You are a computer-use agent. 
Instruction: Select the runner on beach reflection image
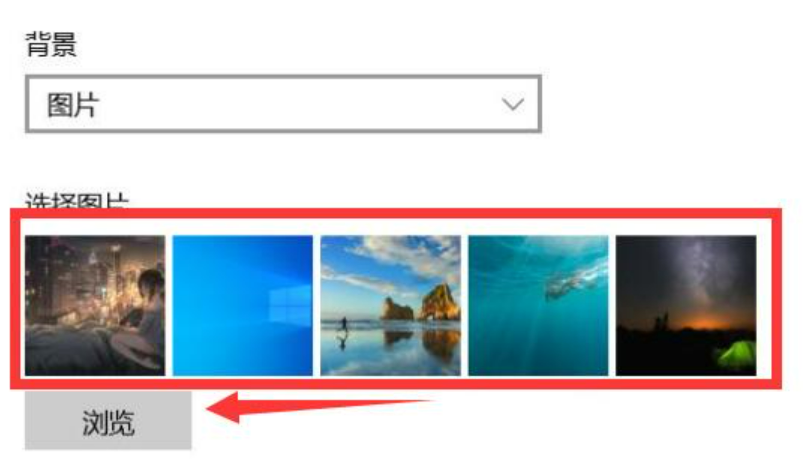pos(391,305)
